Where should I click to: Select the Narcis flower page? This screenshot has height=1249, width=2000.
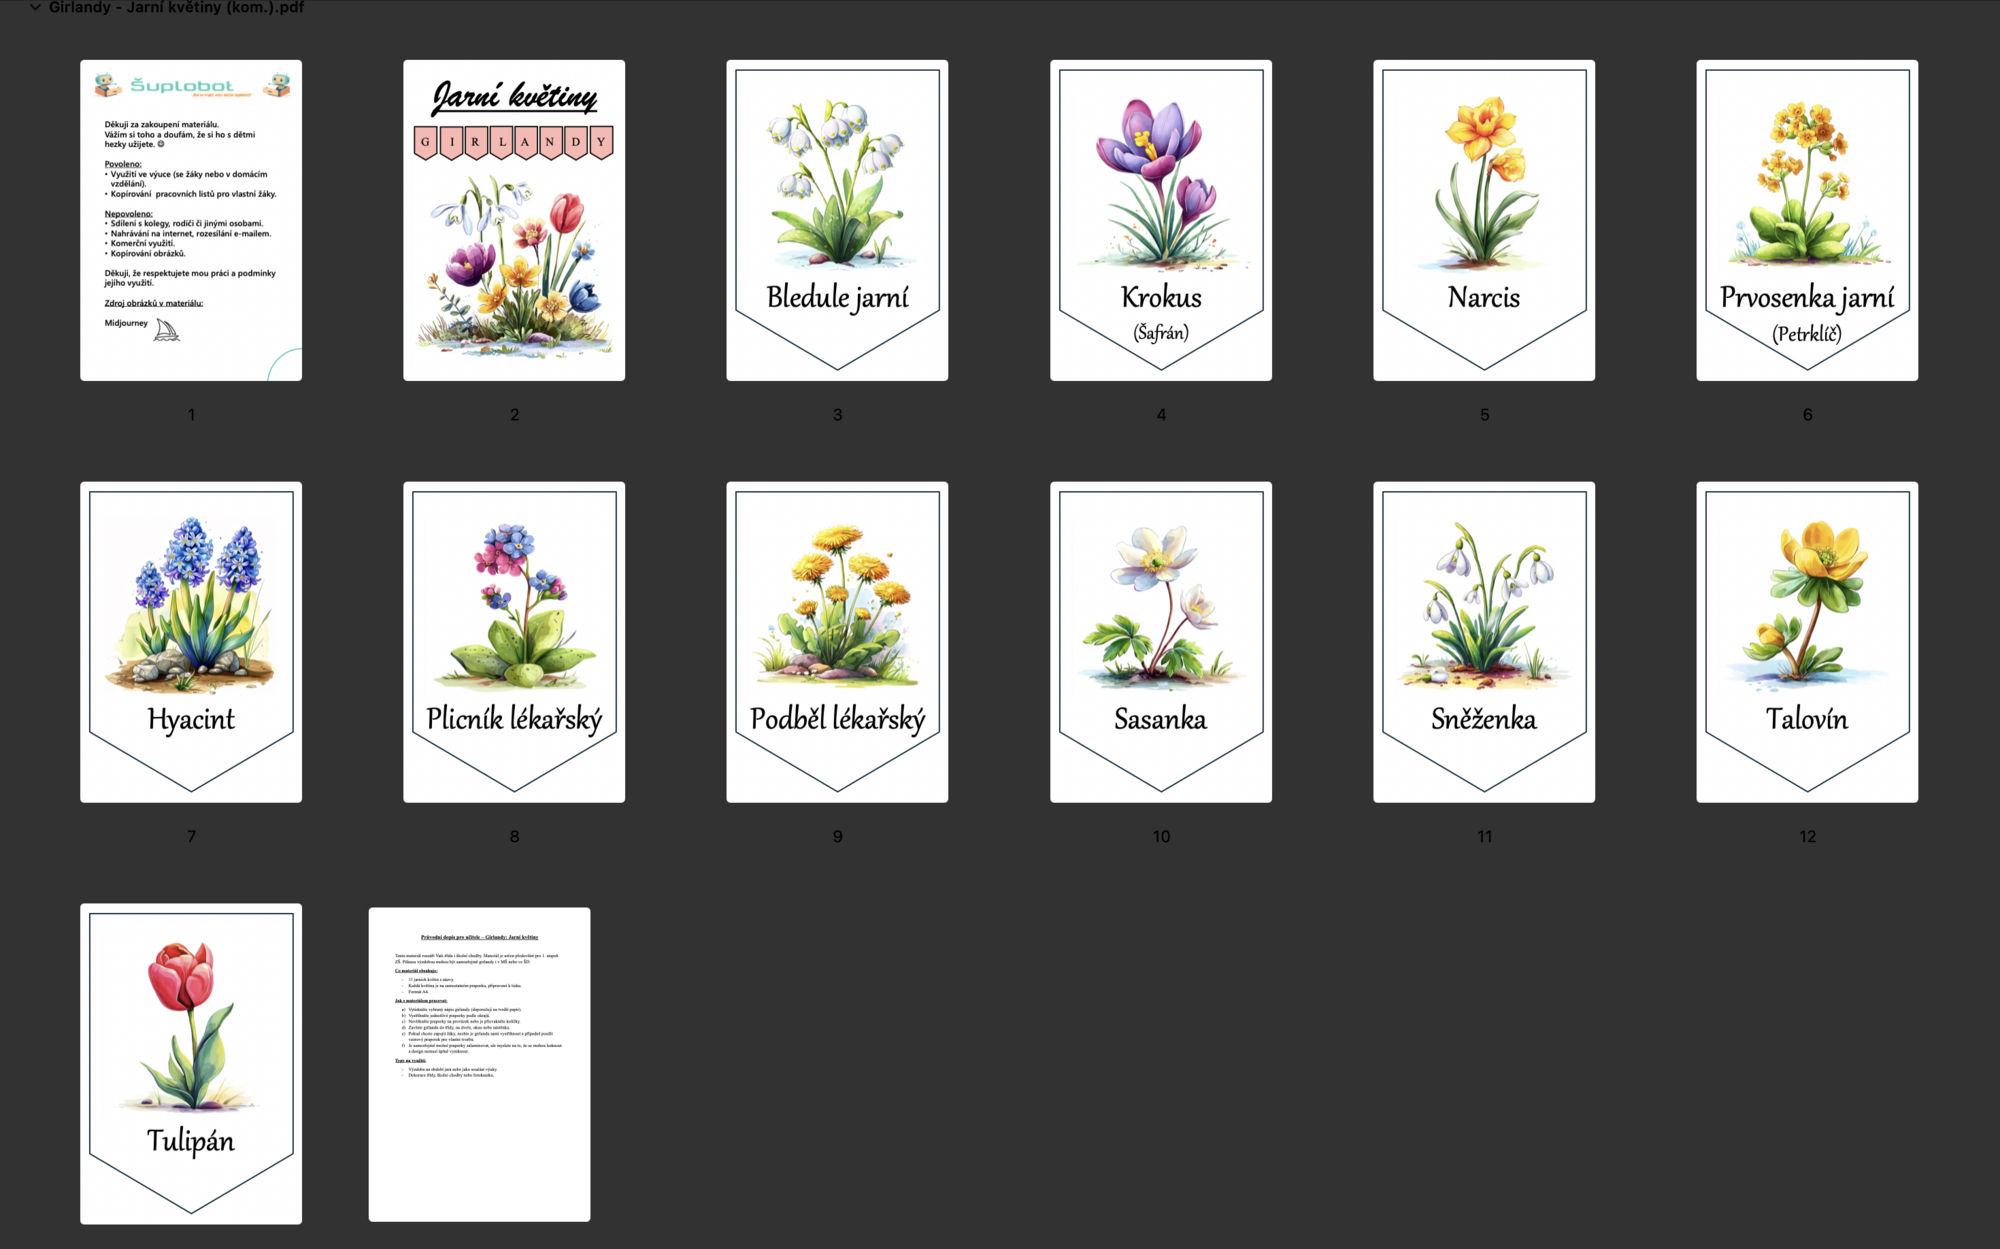pos(1484,220)
